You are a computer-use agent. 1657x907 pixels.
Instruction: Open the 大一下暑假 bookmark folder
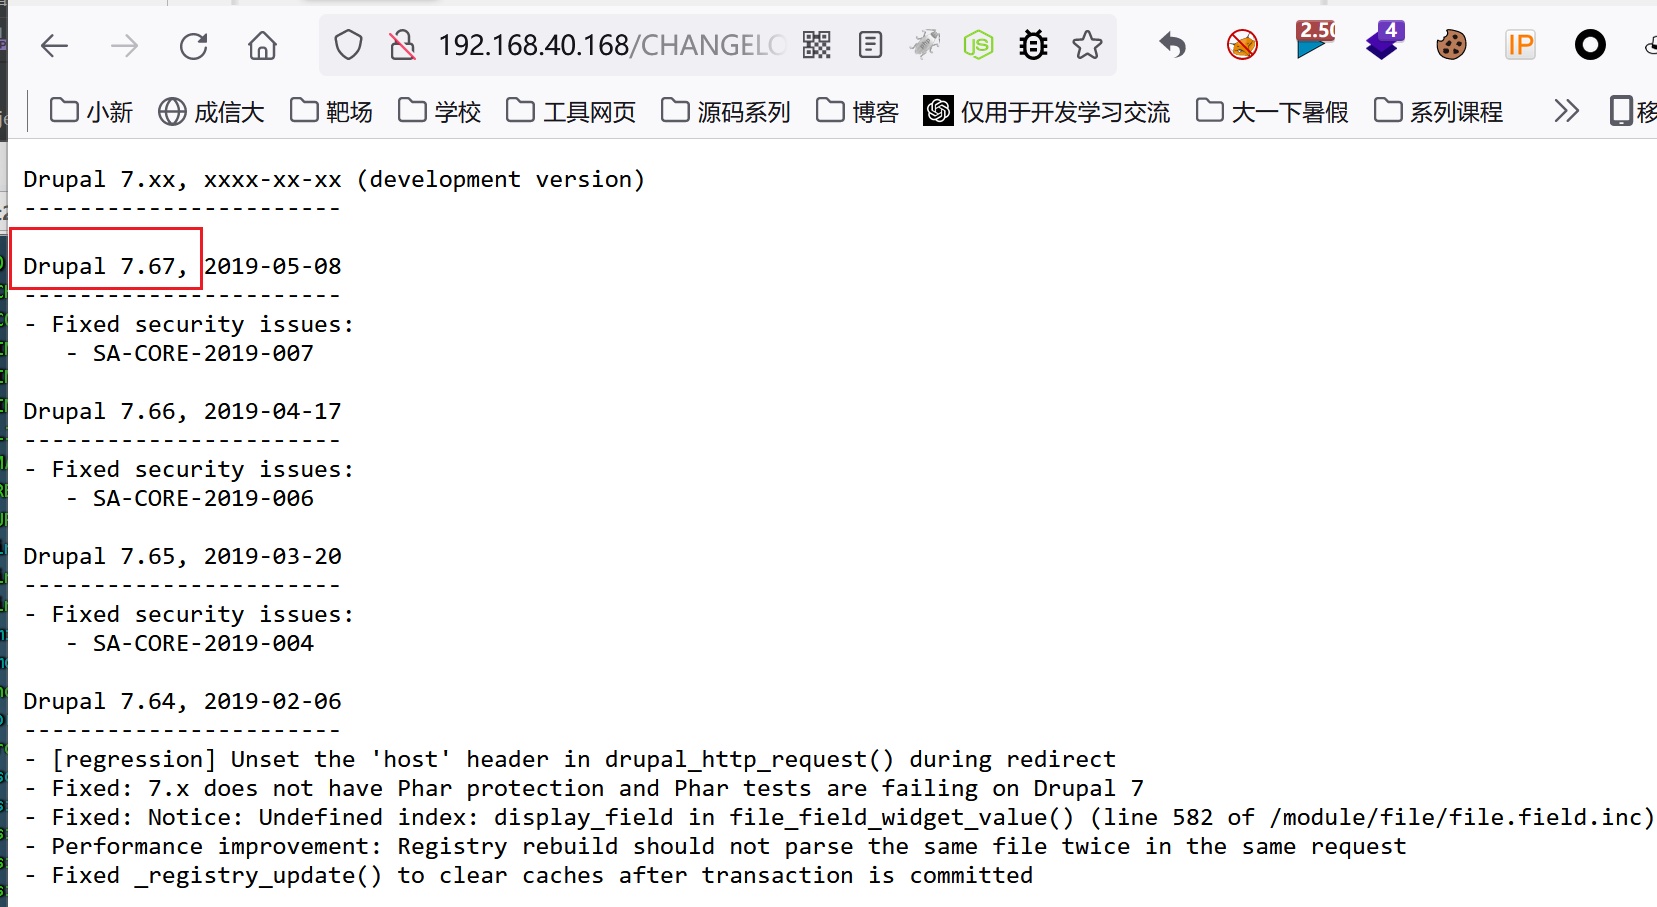pyautogui.click(x=1272, y=111)
